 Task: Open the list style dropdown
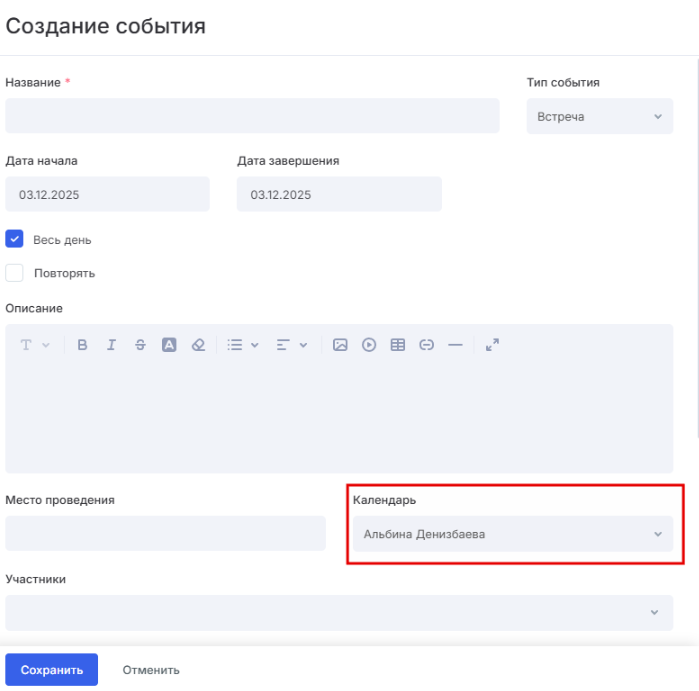[242, 345]
